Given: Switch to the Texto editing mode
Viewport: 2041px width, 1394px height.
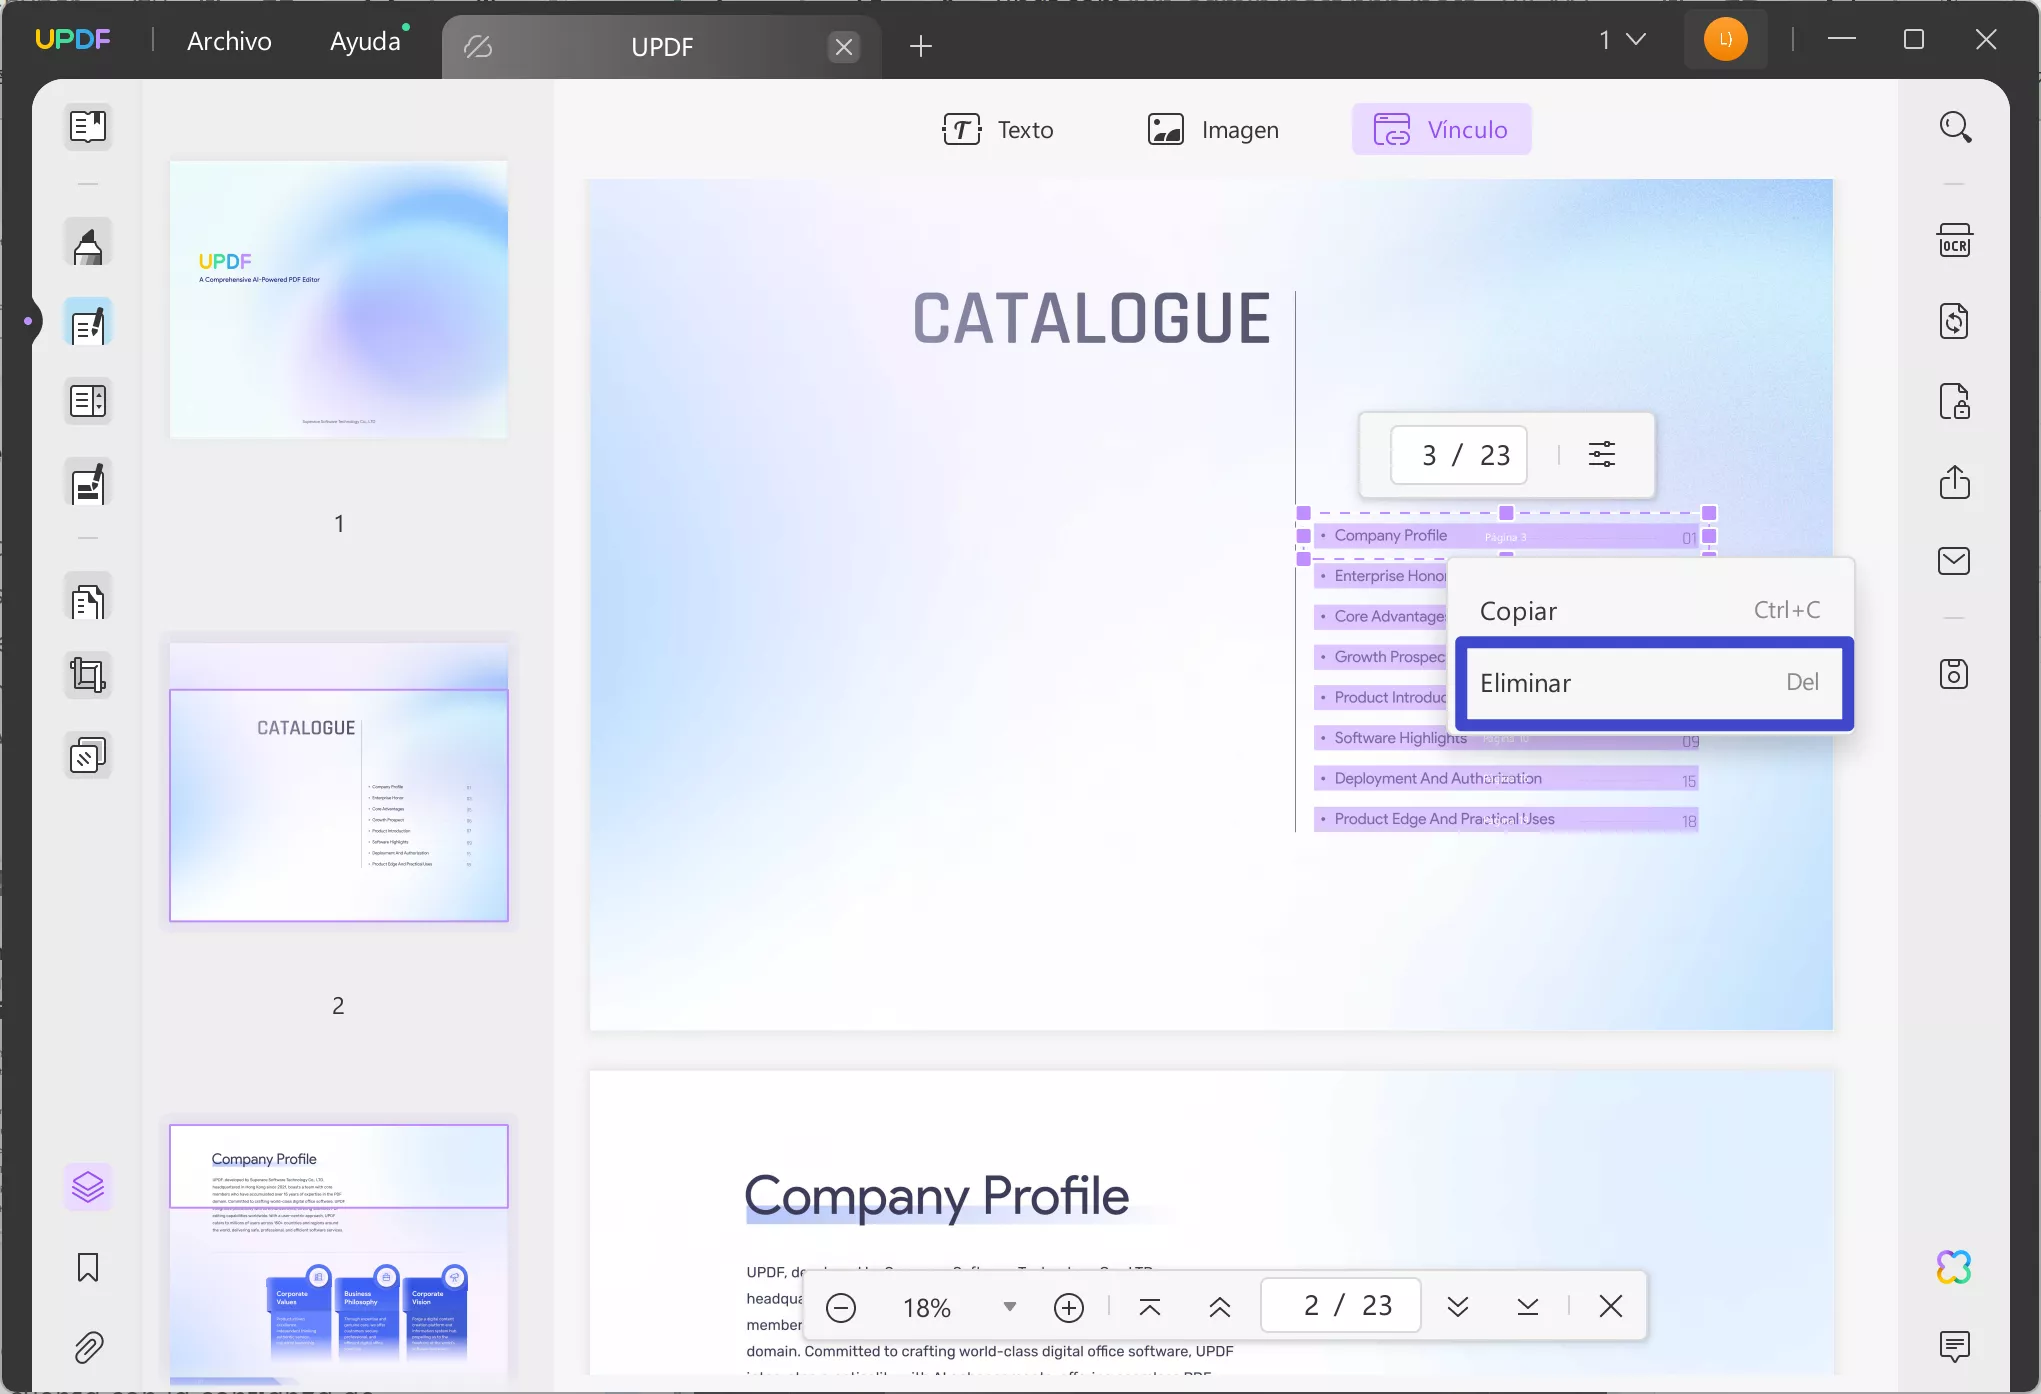Looking at the screenshot, I should pos(998,130).
